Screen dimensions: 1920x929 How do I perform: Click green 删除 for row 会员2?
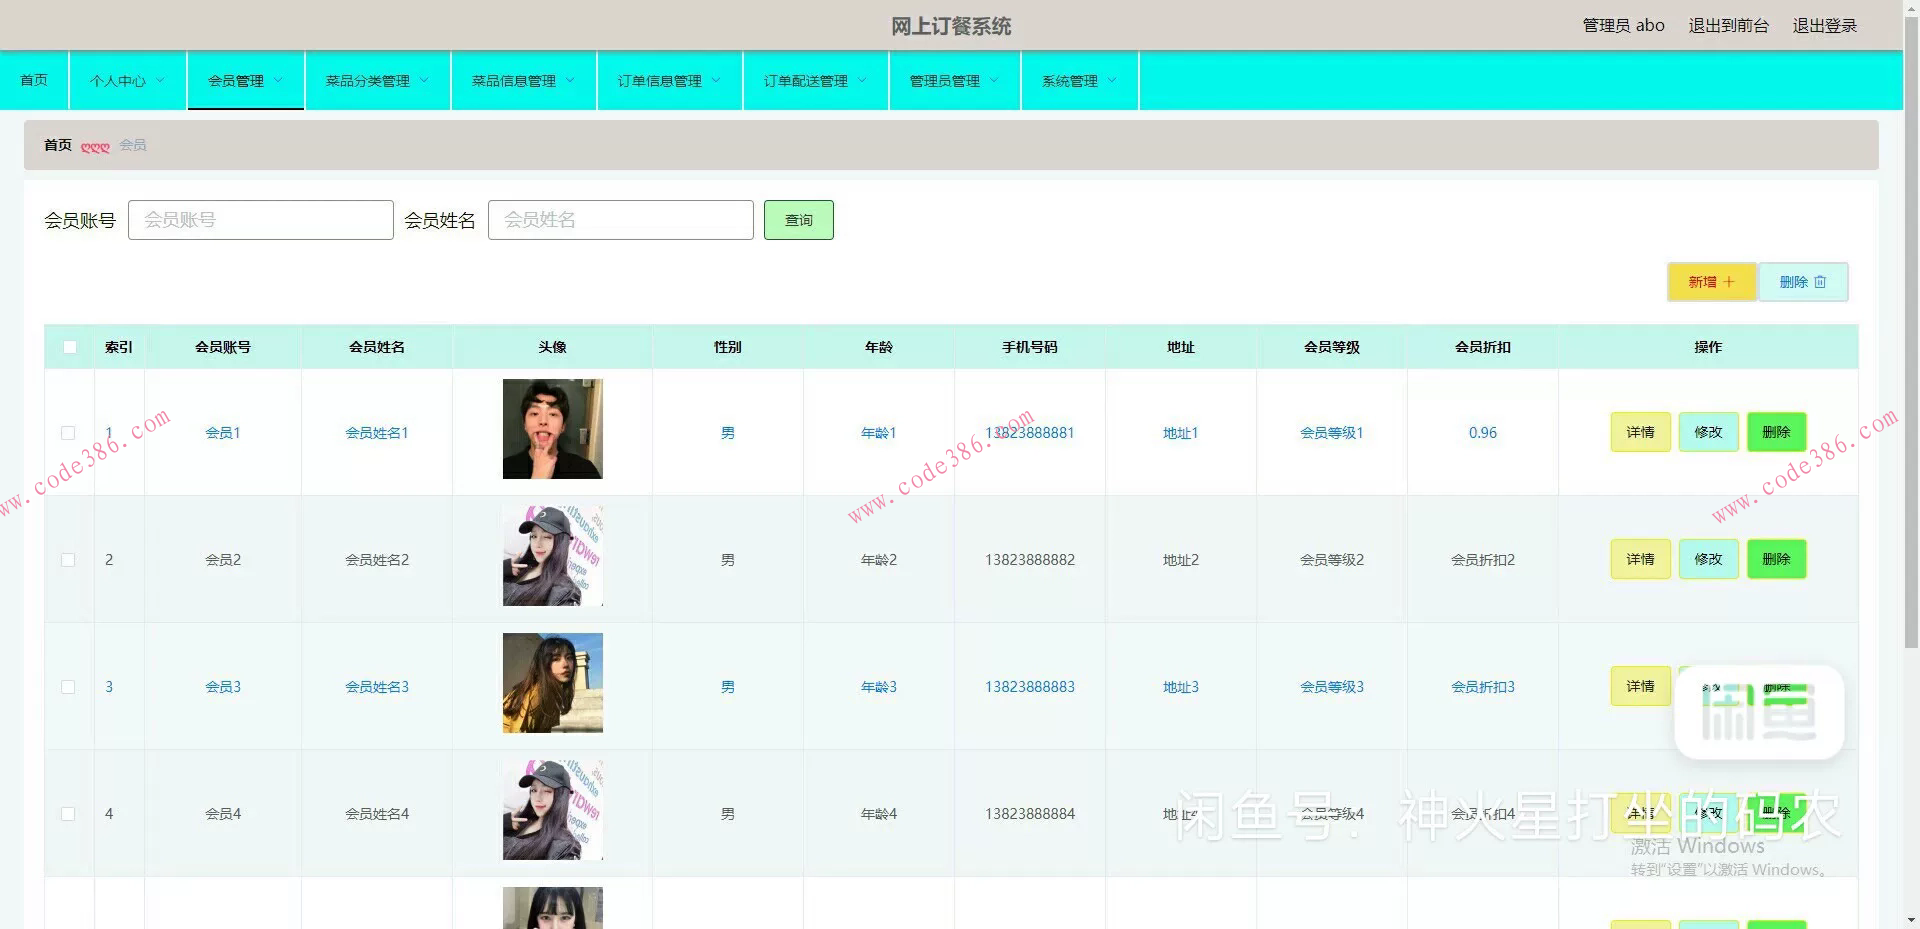(x=1777, y=559)
